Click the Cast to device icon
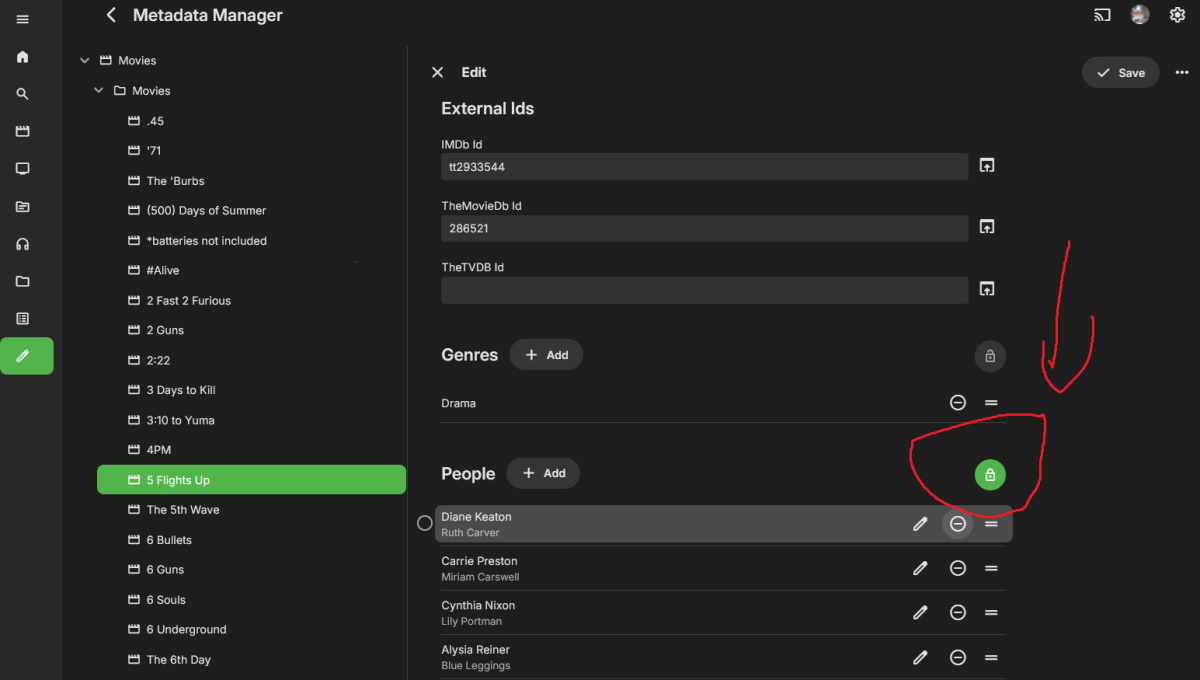The image size is (1200, 680). 1102,15
